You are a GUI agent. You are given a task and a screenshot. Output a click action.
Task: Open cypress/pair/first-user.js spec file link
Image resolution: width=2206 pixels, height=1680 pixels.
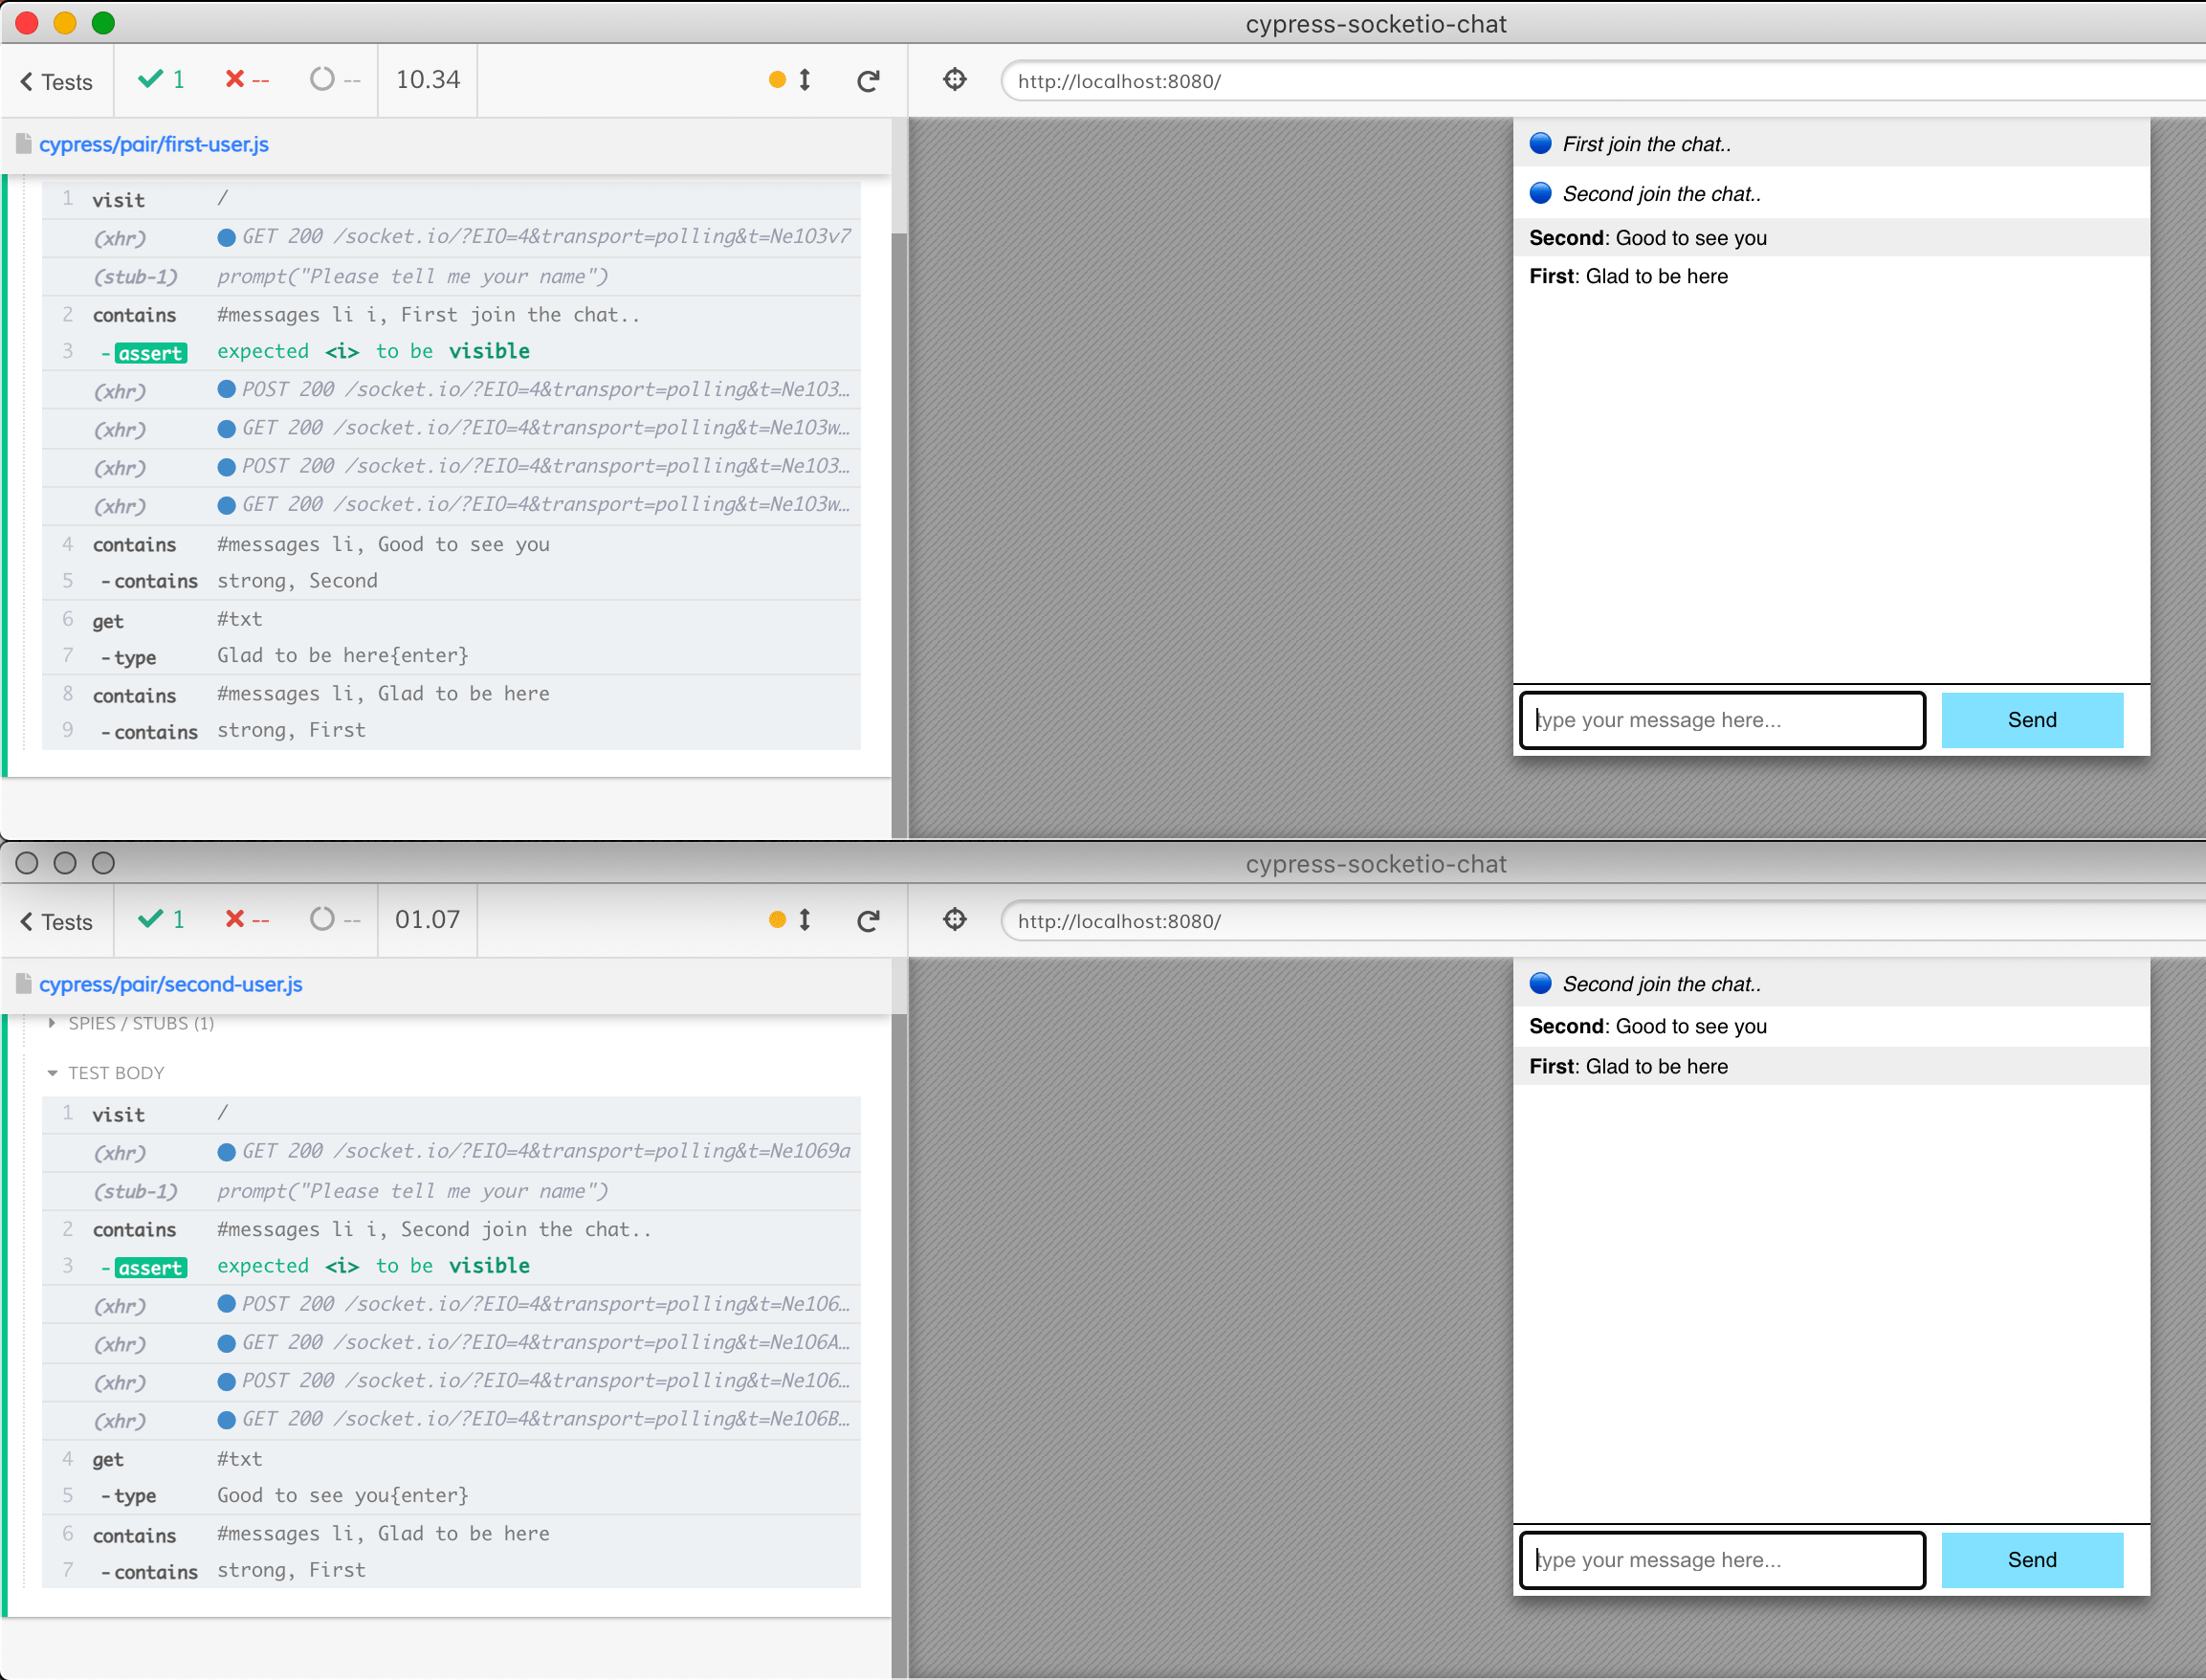coord(154,144)
